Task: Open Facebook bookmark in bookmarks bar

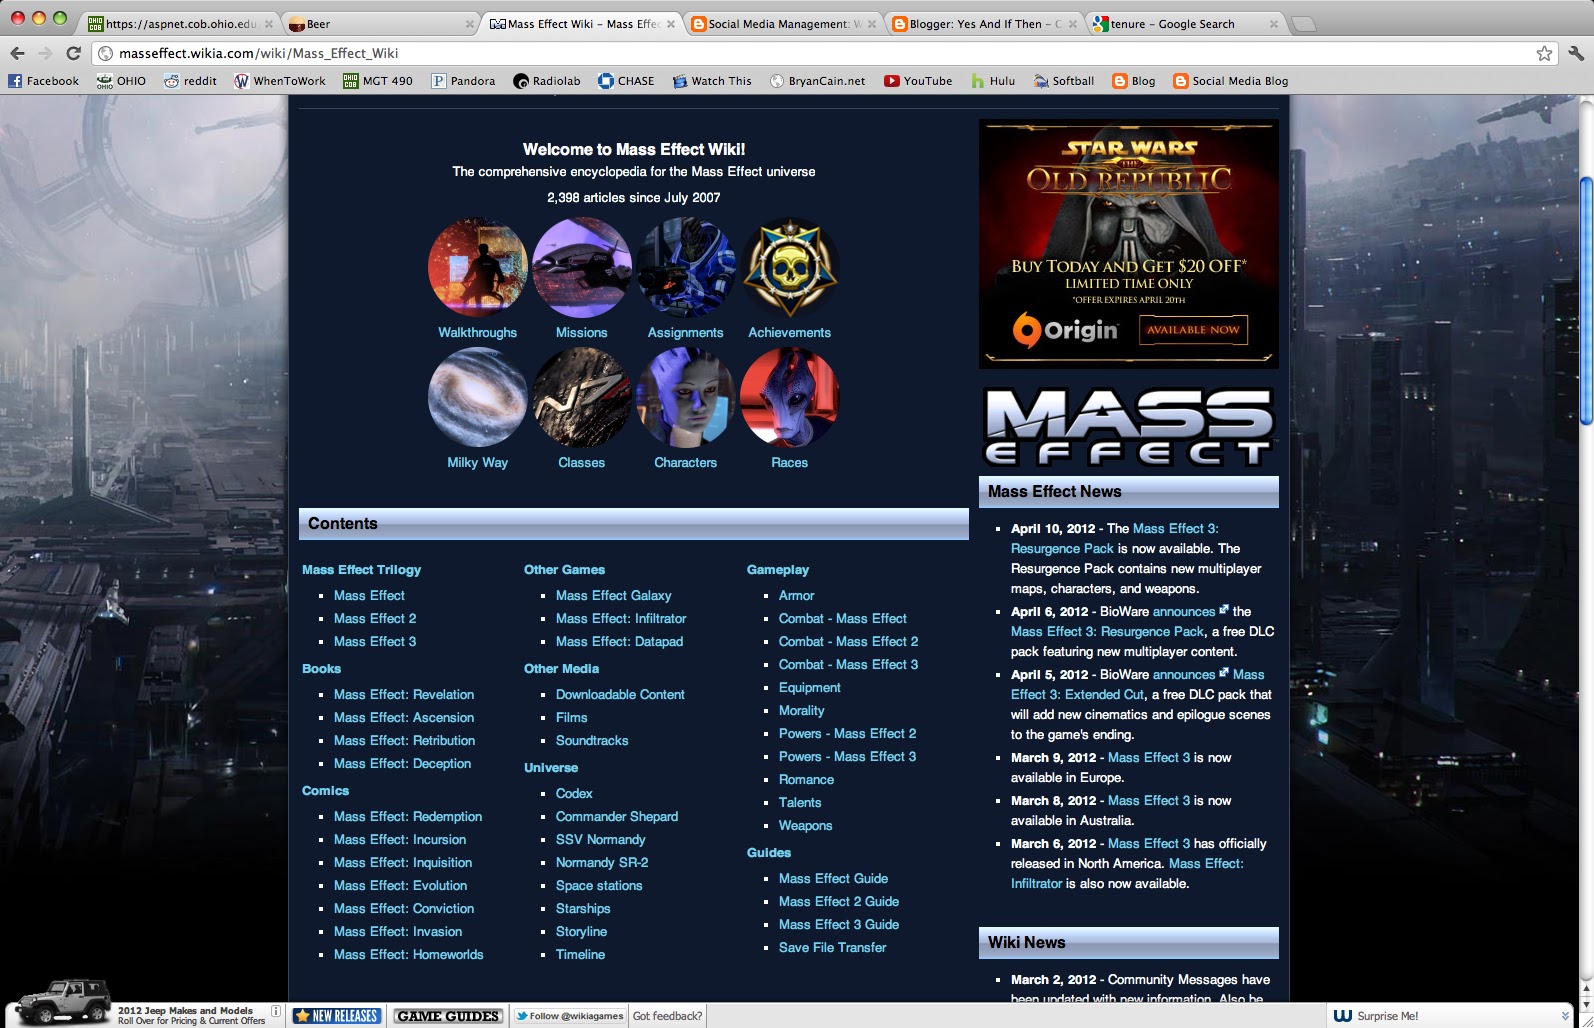Action: pyautogui.click(x=44, y=81)
